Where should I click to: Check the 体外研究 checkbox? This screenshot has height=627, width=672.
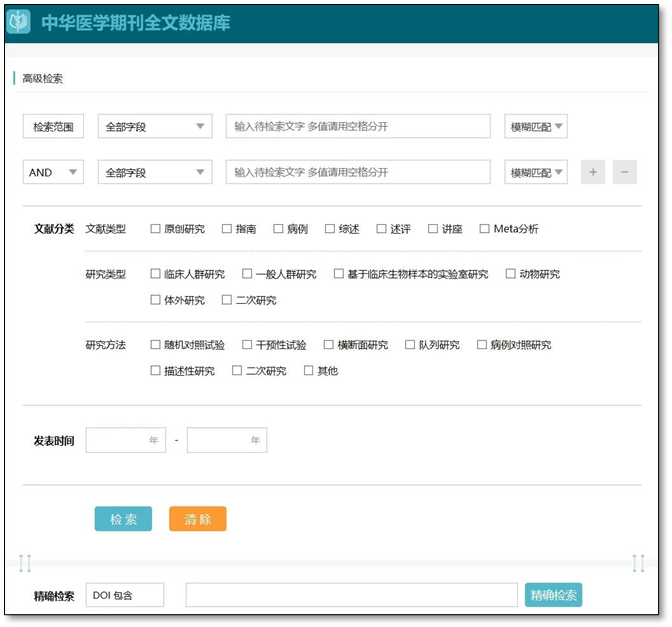pos(155,300)
